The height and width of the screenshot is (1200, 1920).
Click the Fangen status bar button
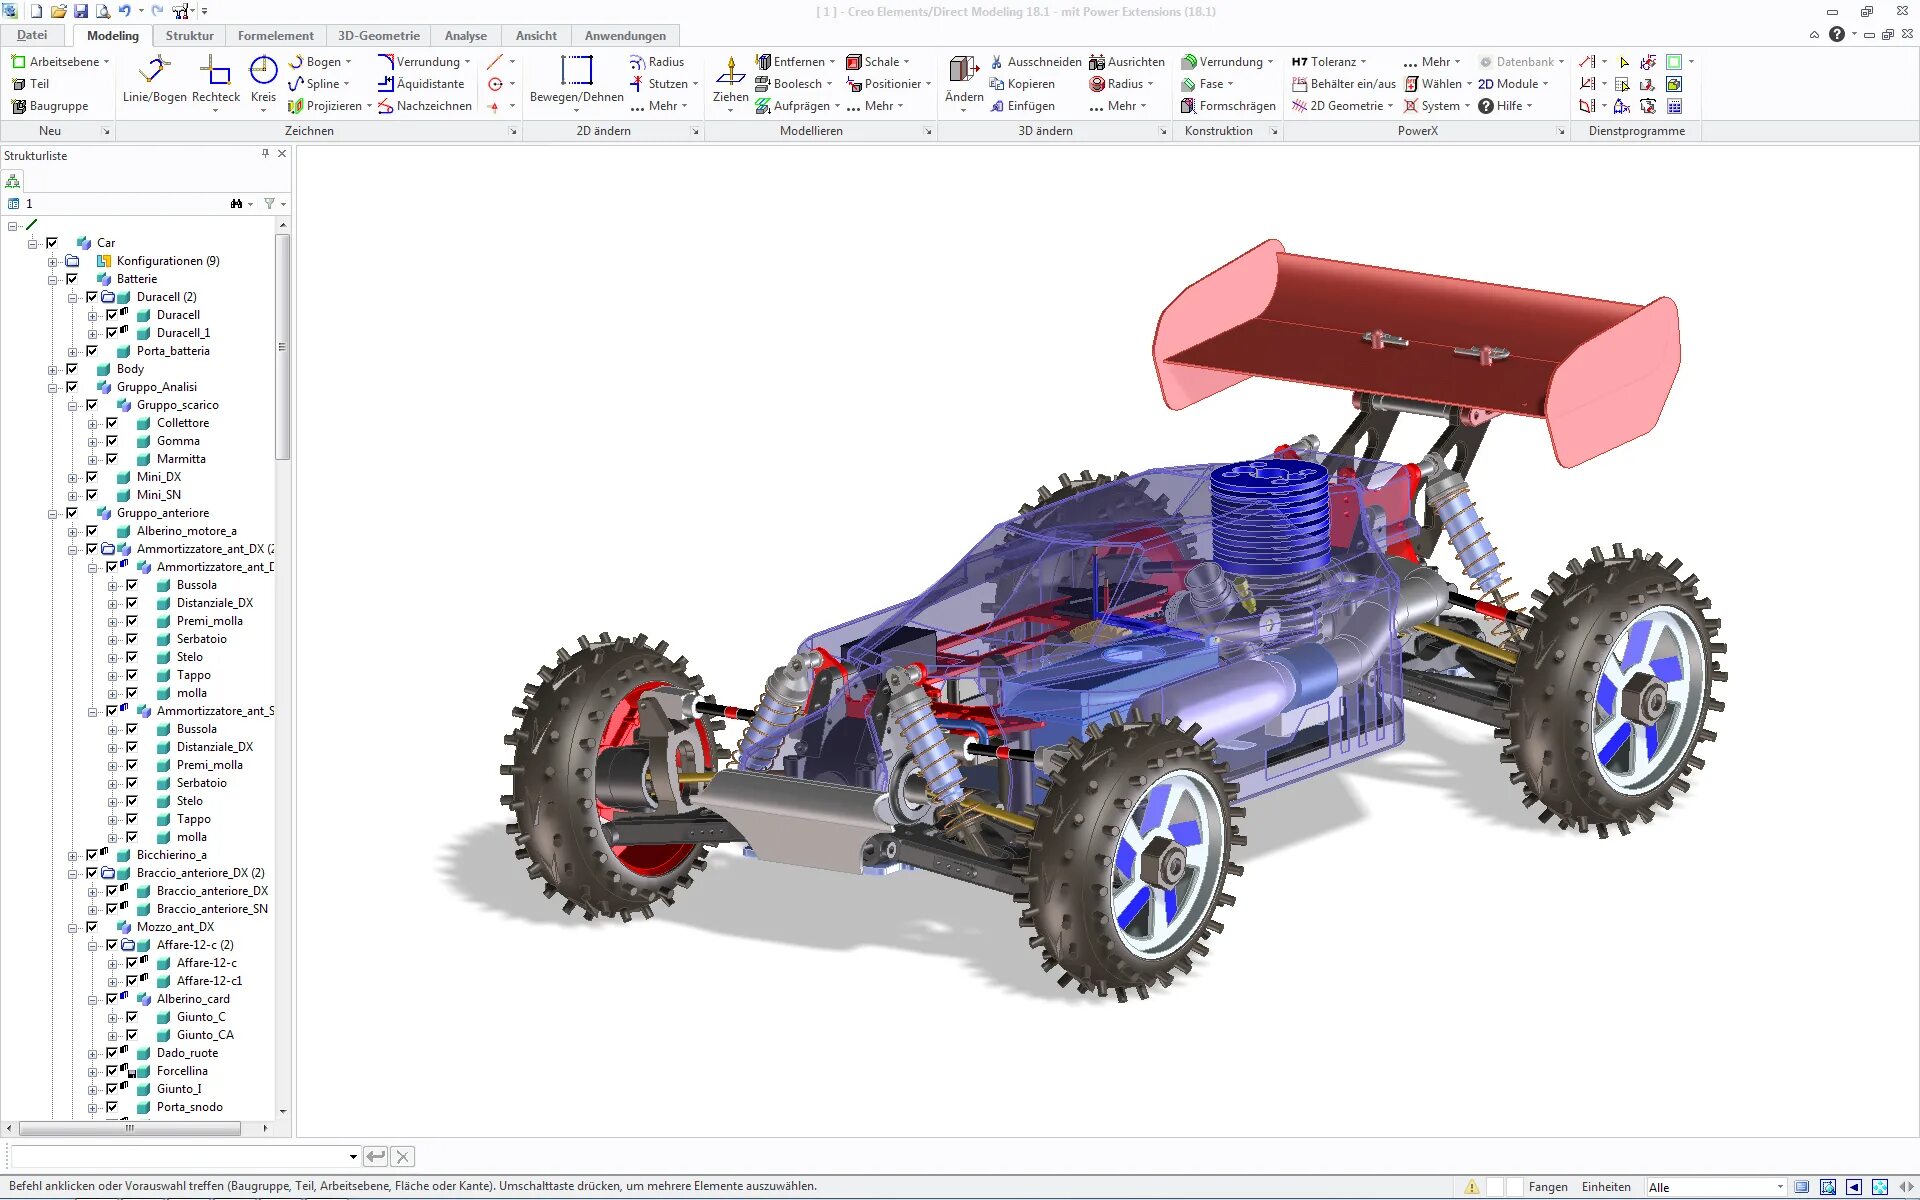click(1547, 1187)
